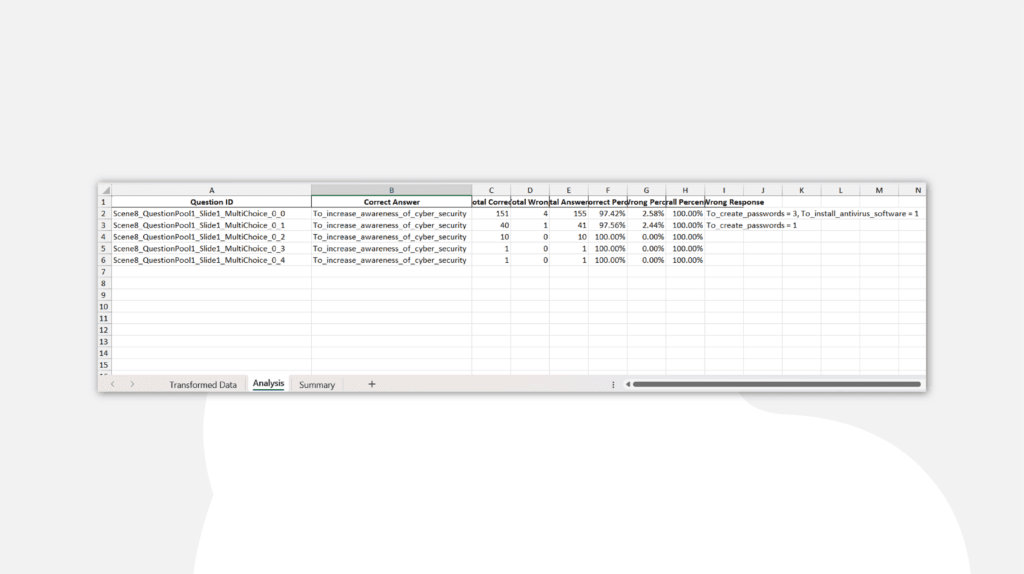1024x574 pixels.
Task: Select row 10 header
Action: coord(103,307)
